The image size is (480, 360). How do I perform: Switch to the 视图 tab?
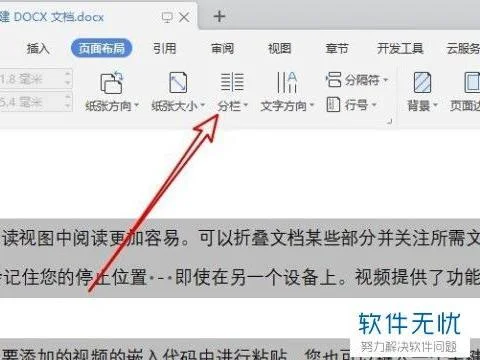[x=280, y=49]
